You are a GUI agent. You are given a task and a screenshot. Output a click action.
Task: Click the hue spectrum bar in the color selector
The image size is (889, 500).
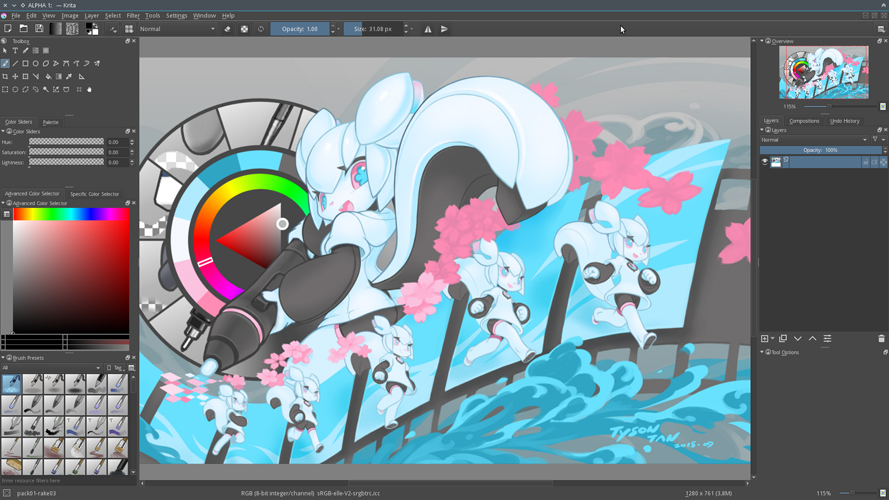[x=71, y=214]
